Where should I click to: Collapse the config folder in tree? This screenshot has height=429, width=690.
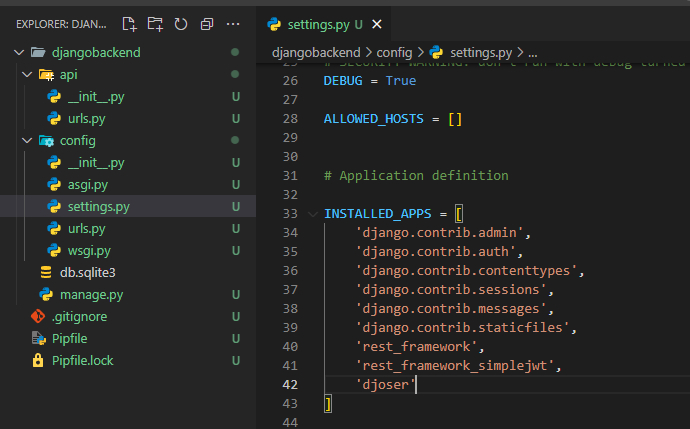pyautogui.click(x=28, y=140)
